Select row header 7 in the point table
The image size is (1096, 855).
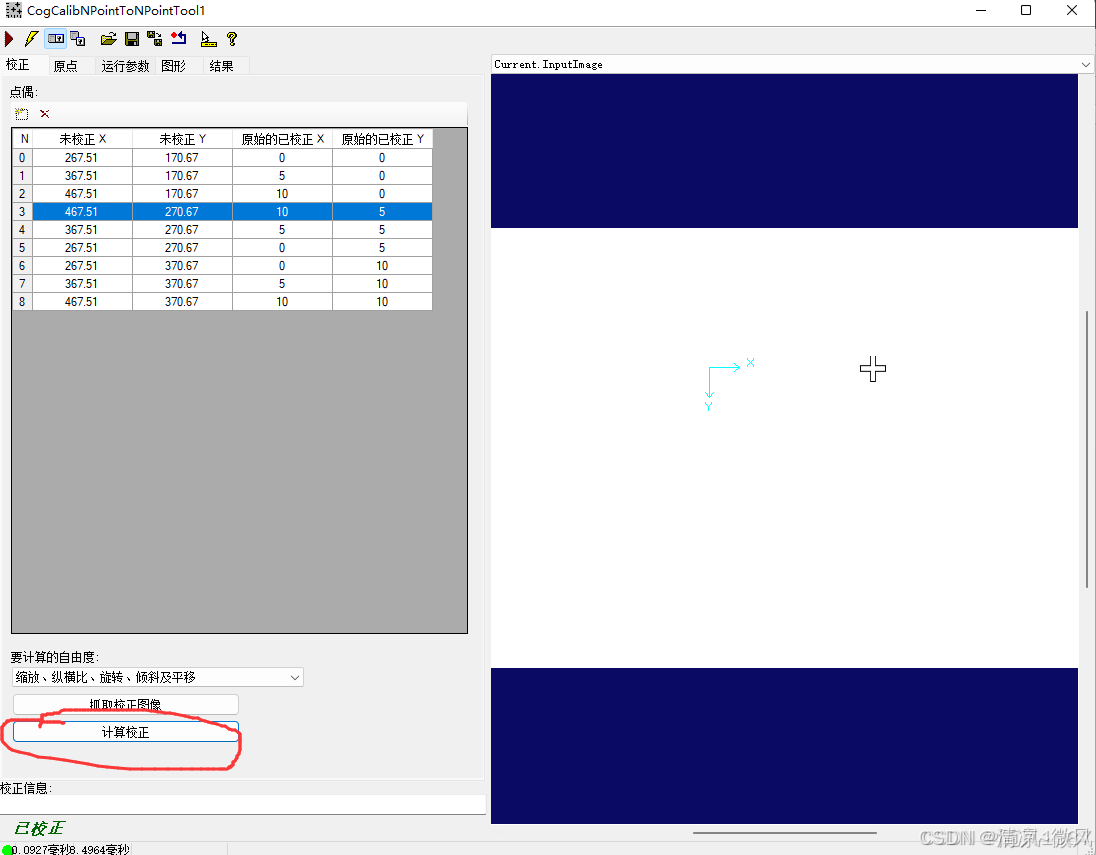pyautogui.click(x=22, y=284)
